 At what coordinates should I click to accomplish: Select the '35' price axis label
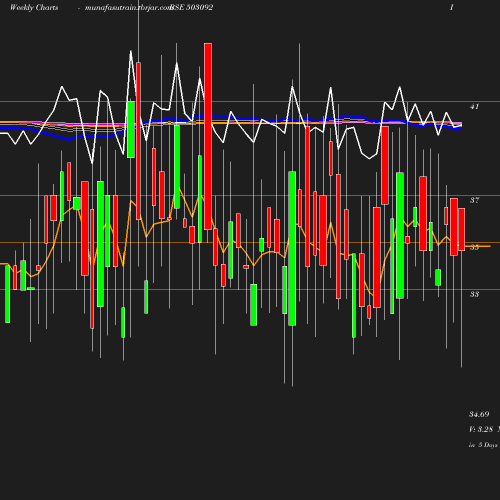pyautogui.click(x=474, y=247)
